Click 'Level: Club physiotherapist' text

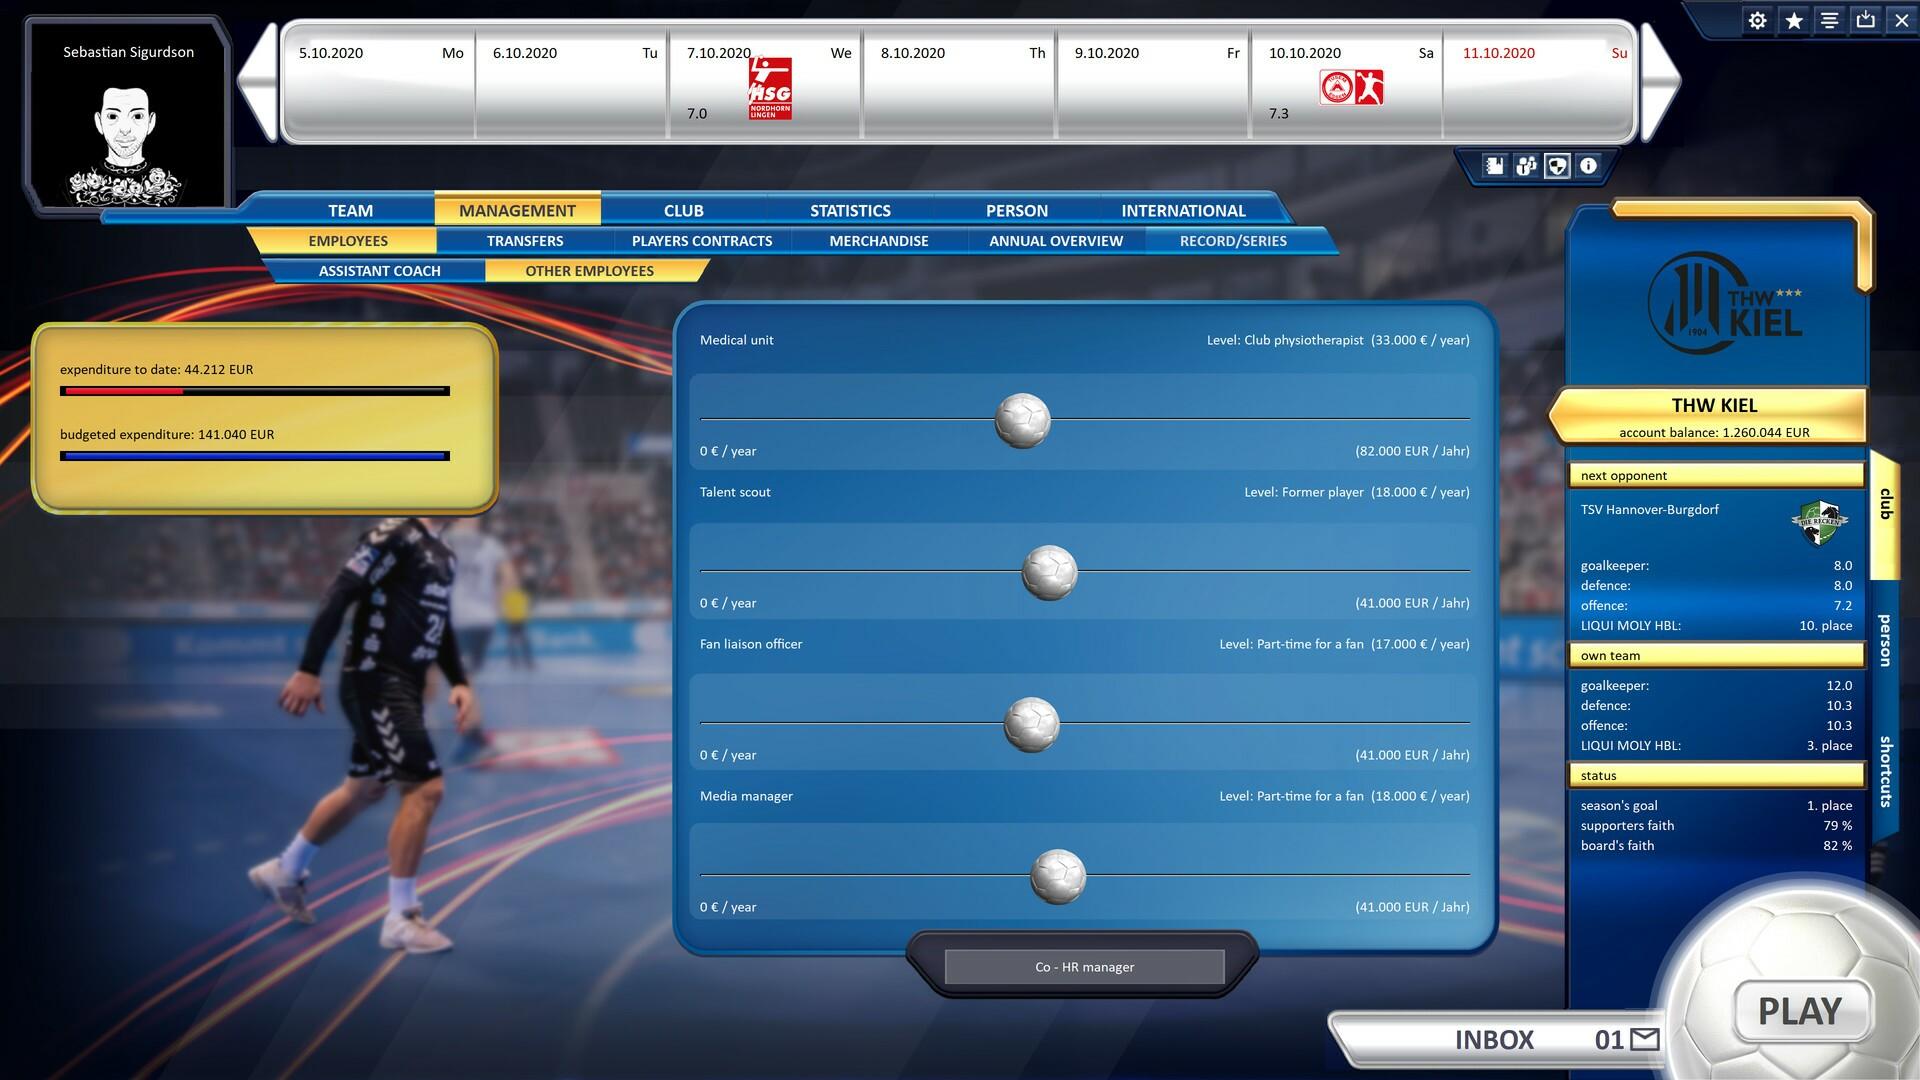(1285, 340)
